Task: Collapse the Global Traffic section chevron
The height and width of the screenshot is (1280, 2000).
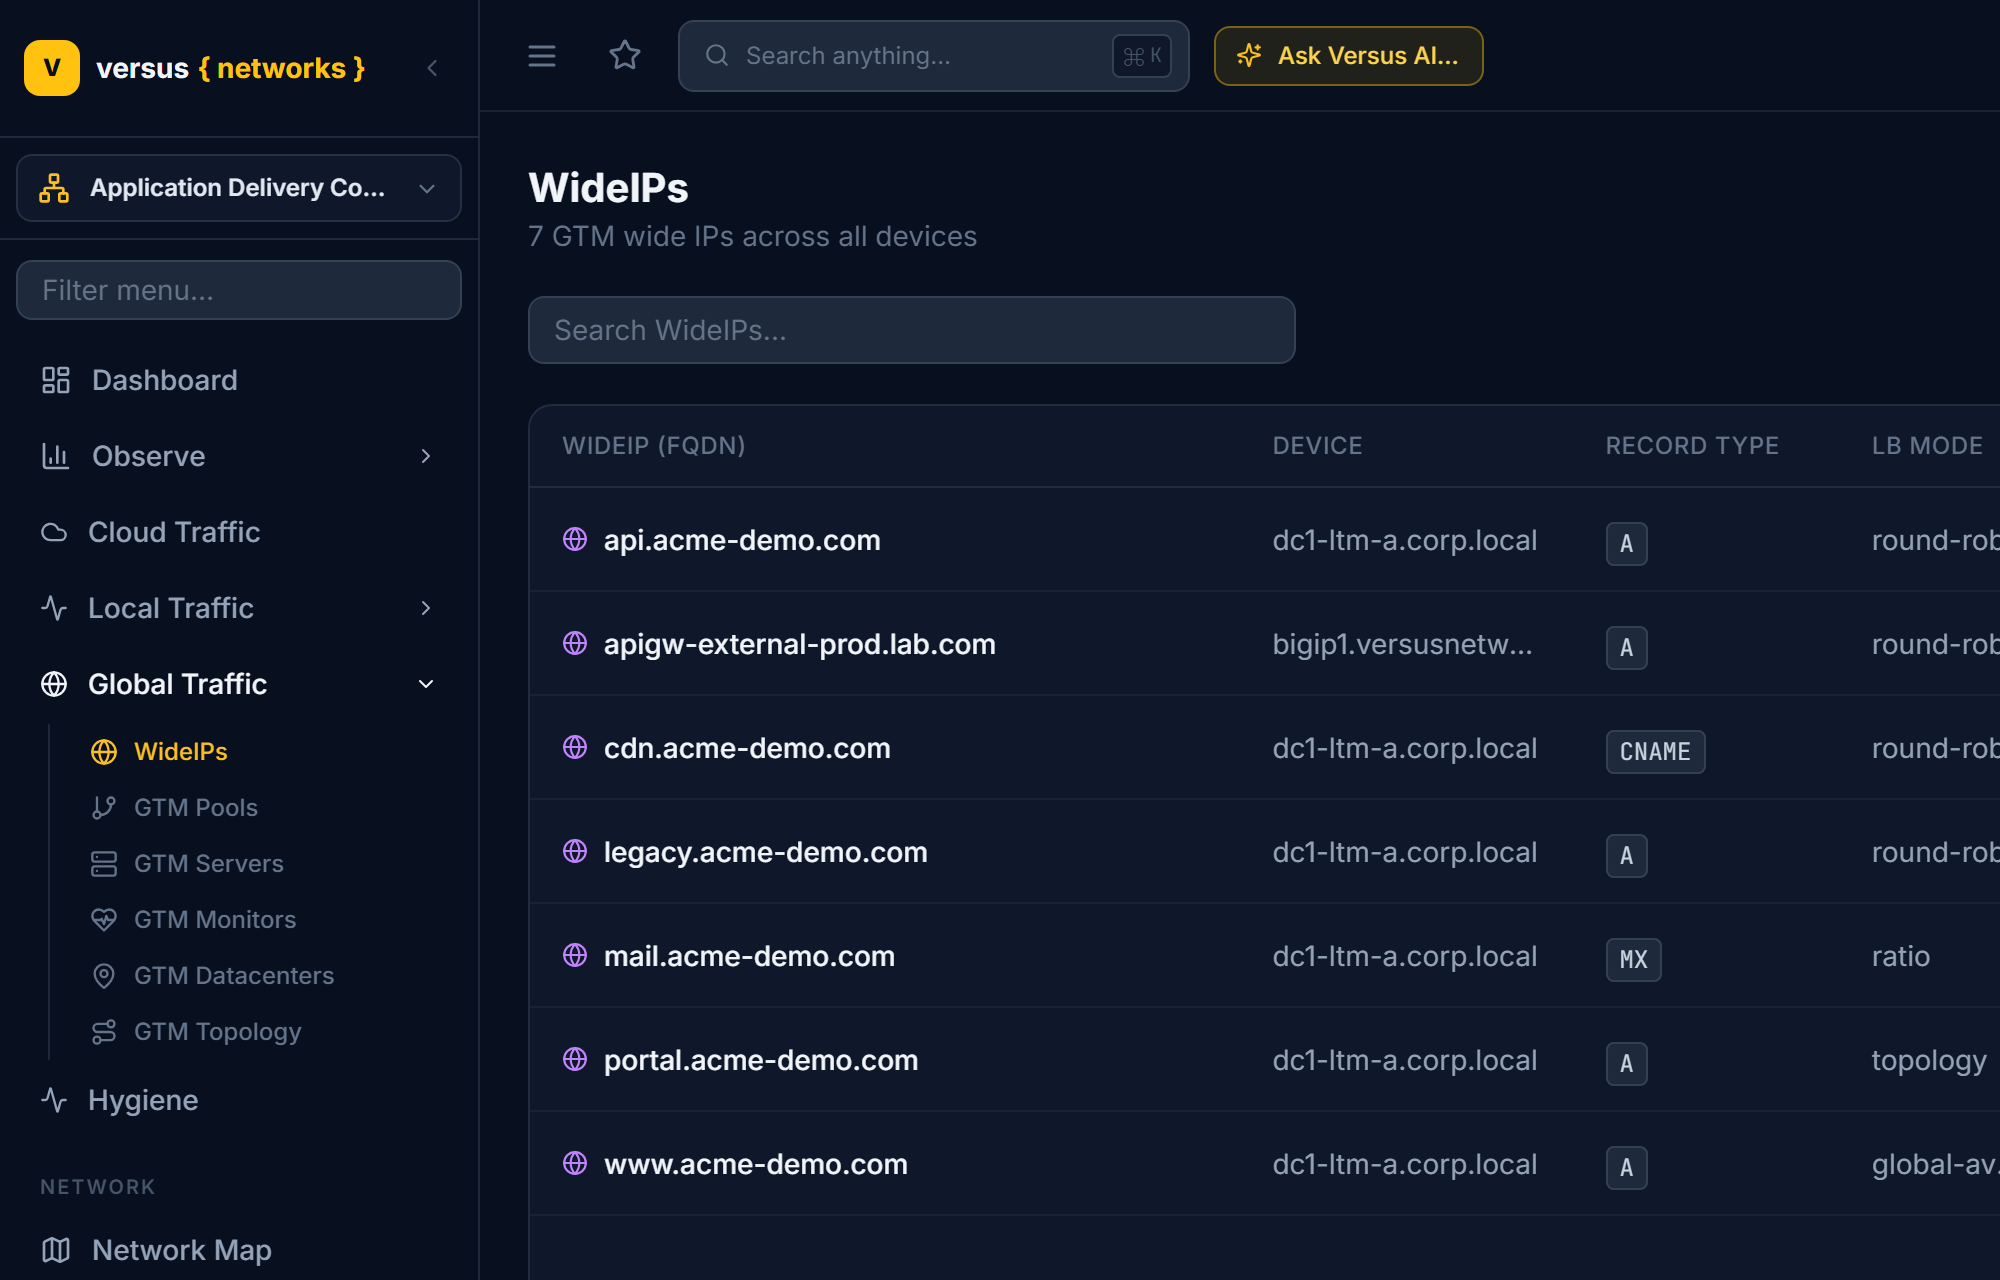Action: click(x=426, y=684)
